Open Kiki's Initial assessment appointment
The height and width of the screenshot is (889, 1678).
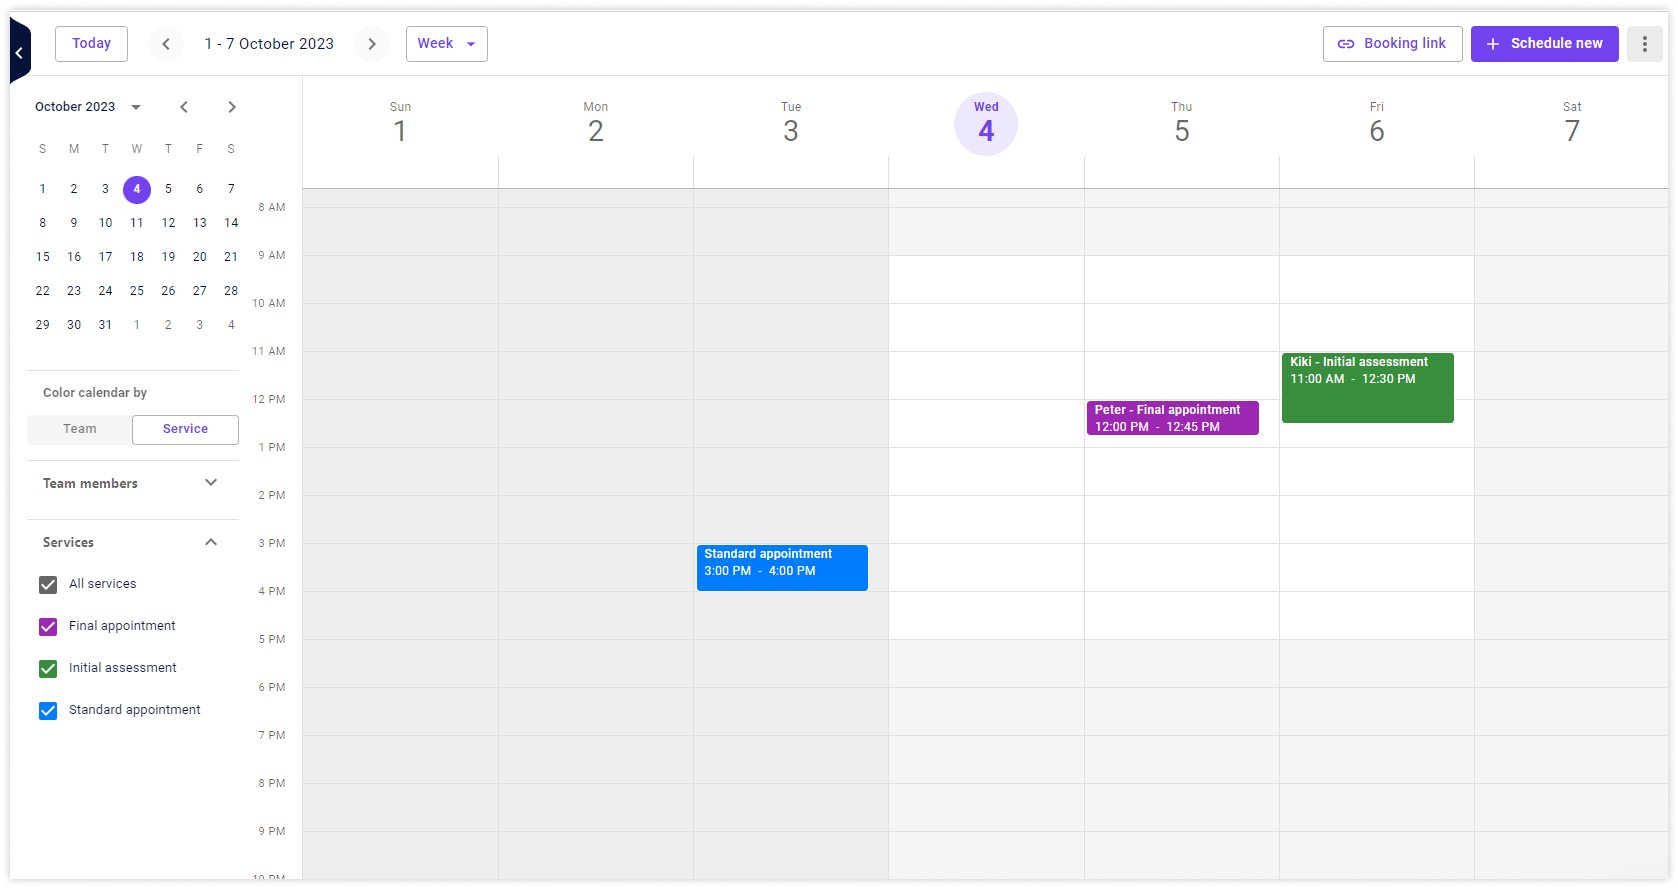[x=1367, y=387]
